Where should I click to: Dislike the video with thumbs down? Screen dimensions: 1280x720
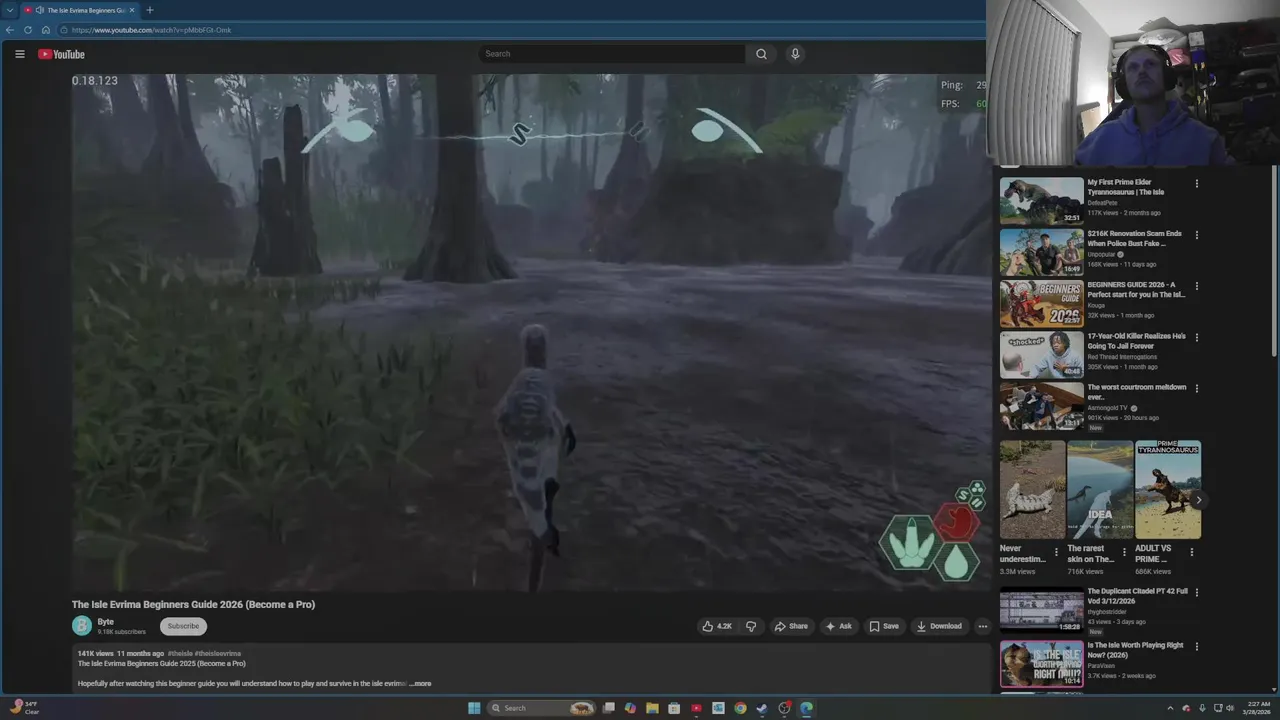tap(751, 626)
